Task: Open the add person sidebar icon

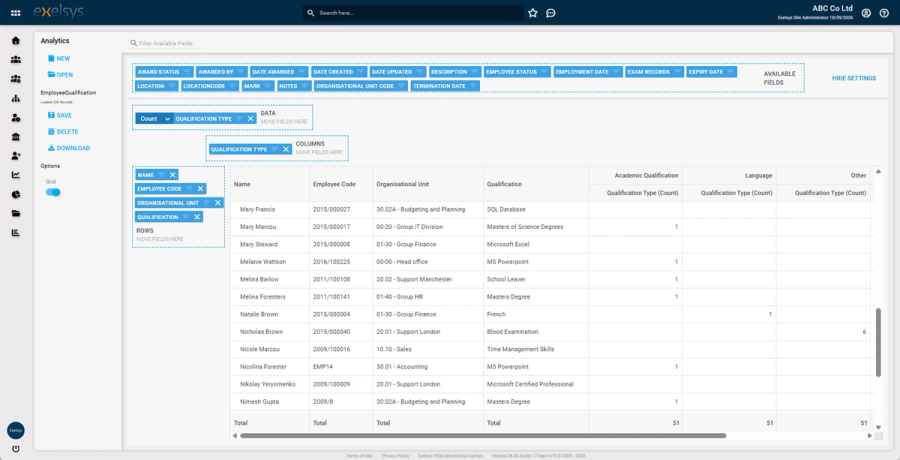Action: (15, 156)
